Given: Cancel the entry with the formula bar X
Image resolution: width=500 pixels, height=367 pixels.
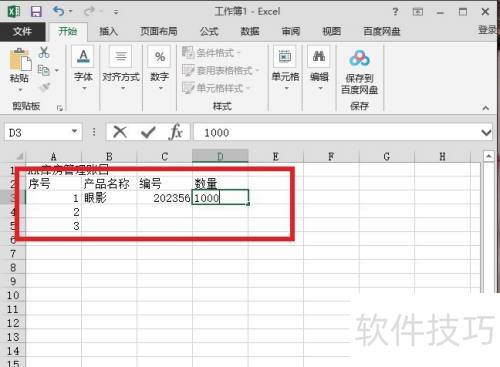Looking at the screenshot, I should pyautogui.click(x=120, y=132).
